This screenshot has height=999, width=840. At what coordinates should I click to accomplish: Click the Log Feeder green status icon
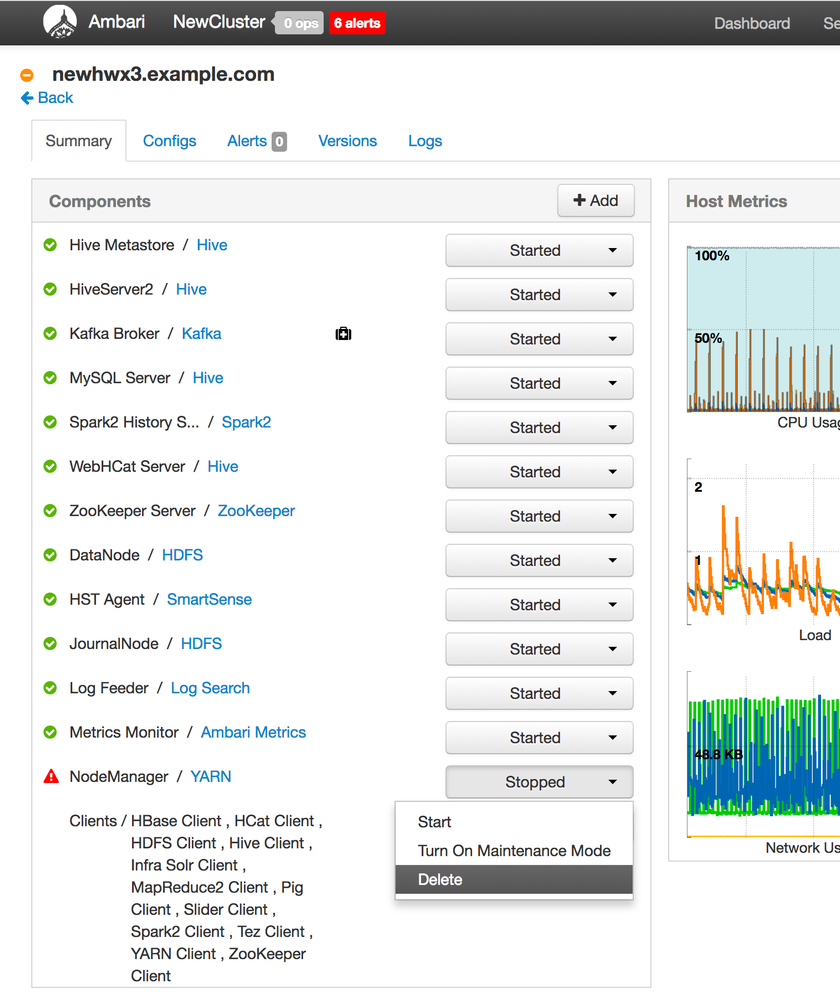50,687
